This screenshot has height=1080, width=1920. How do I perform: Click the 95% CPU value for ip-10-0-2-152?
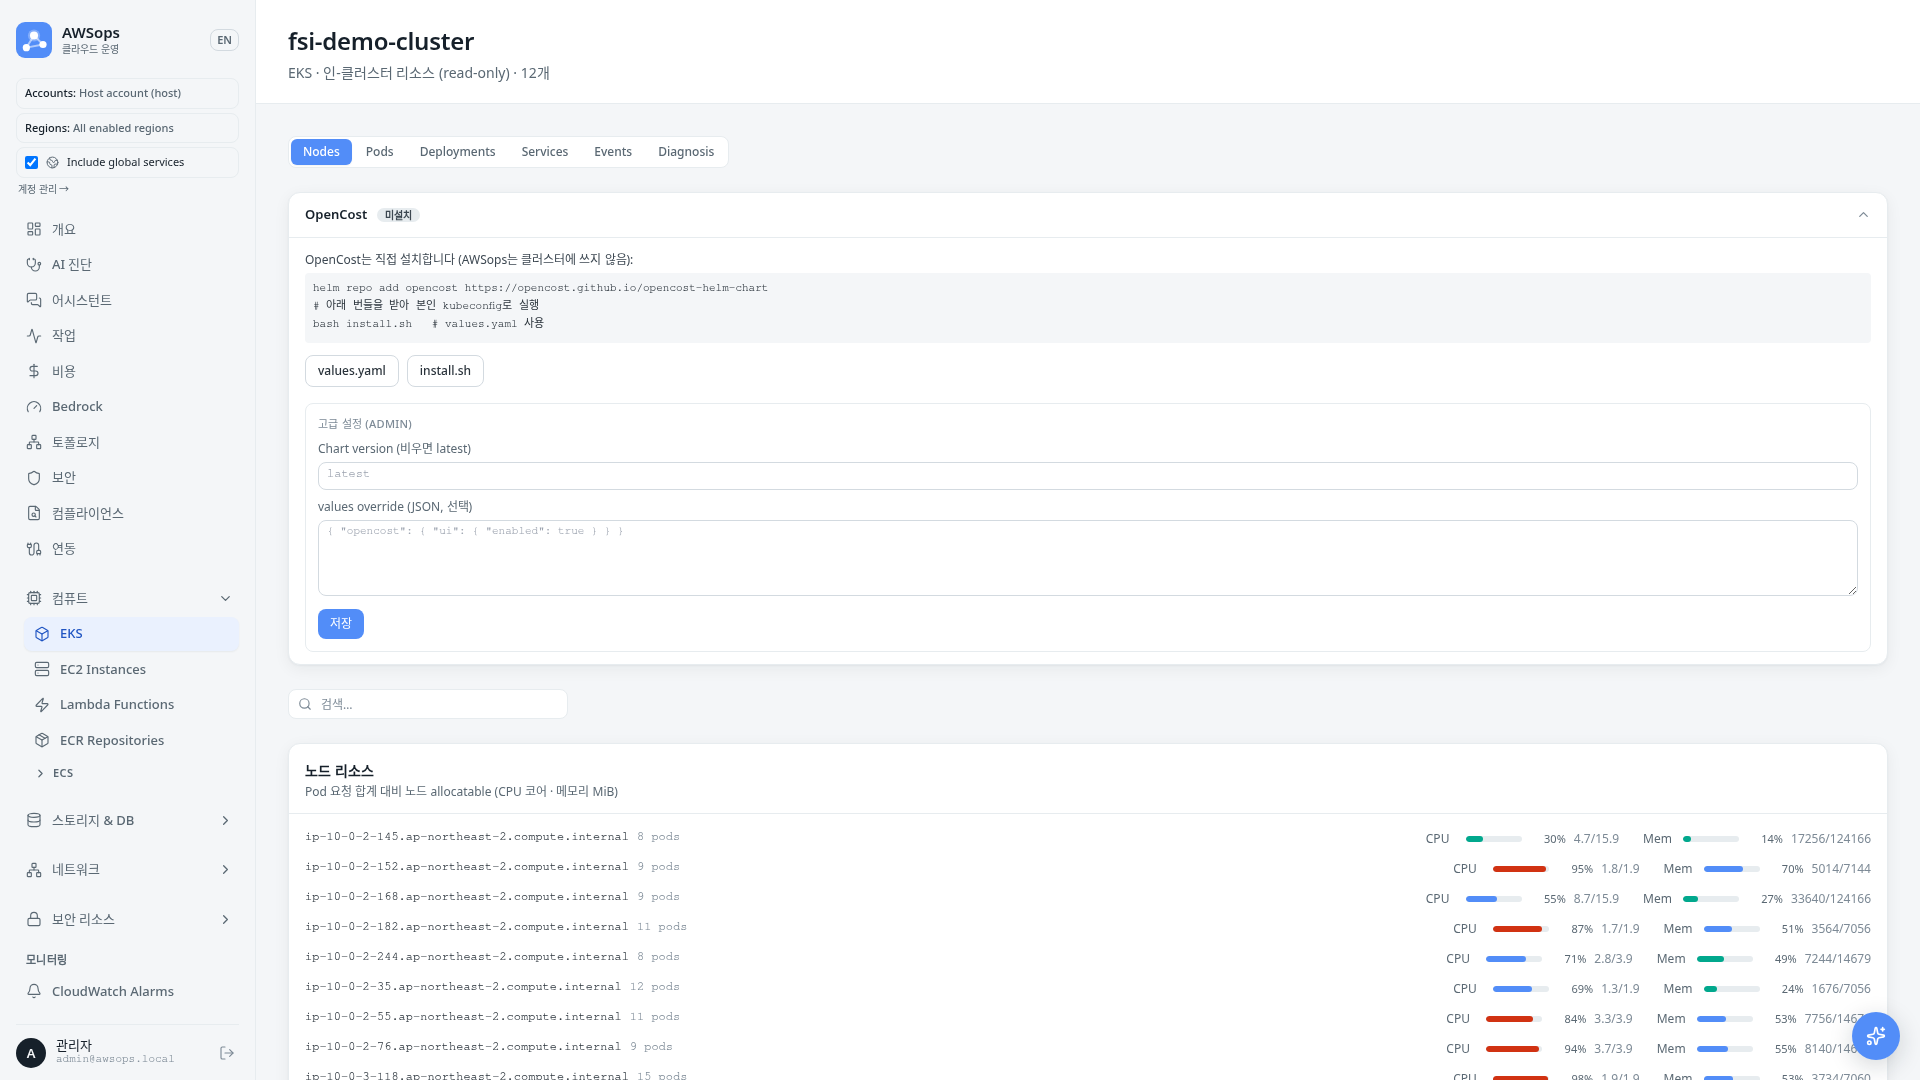pos(1581,869)
